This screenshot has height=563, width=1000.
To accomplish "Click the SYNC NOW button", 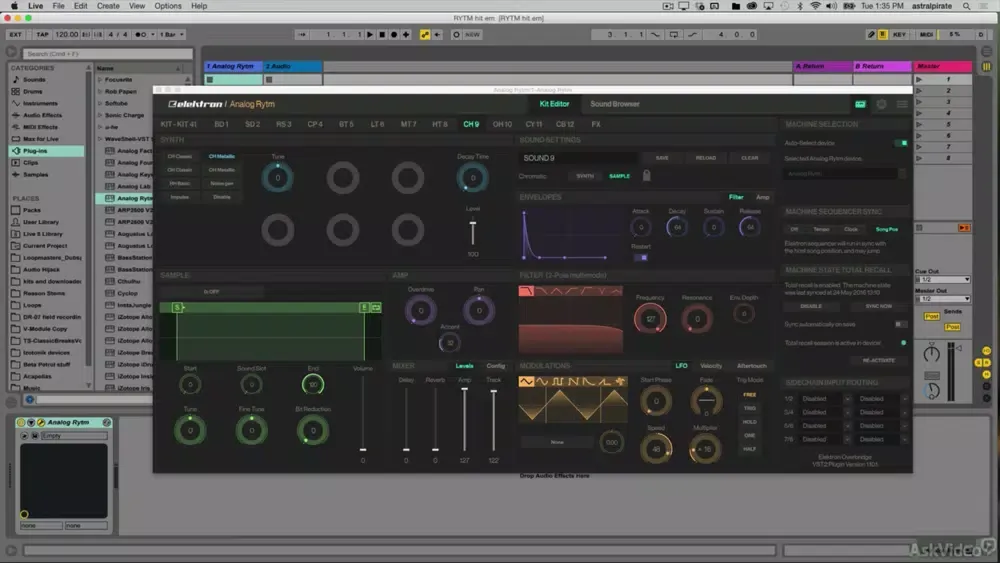I will [879, 306].
